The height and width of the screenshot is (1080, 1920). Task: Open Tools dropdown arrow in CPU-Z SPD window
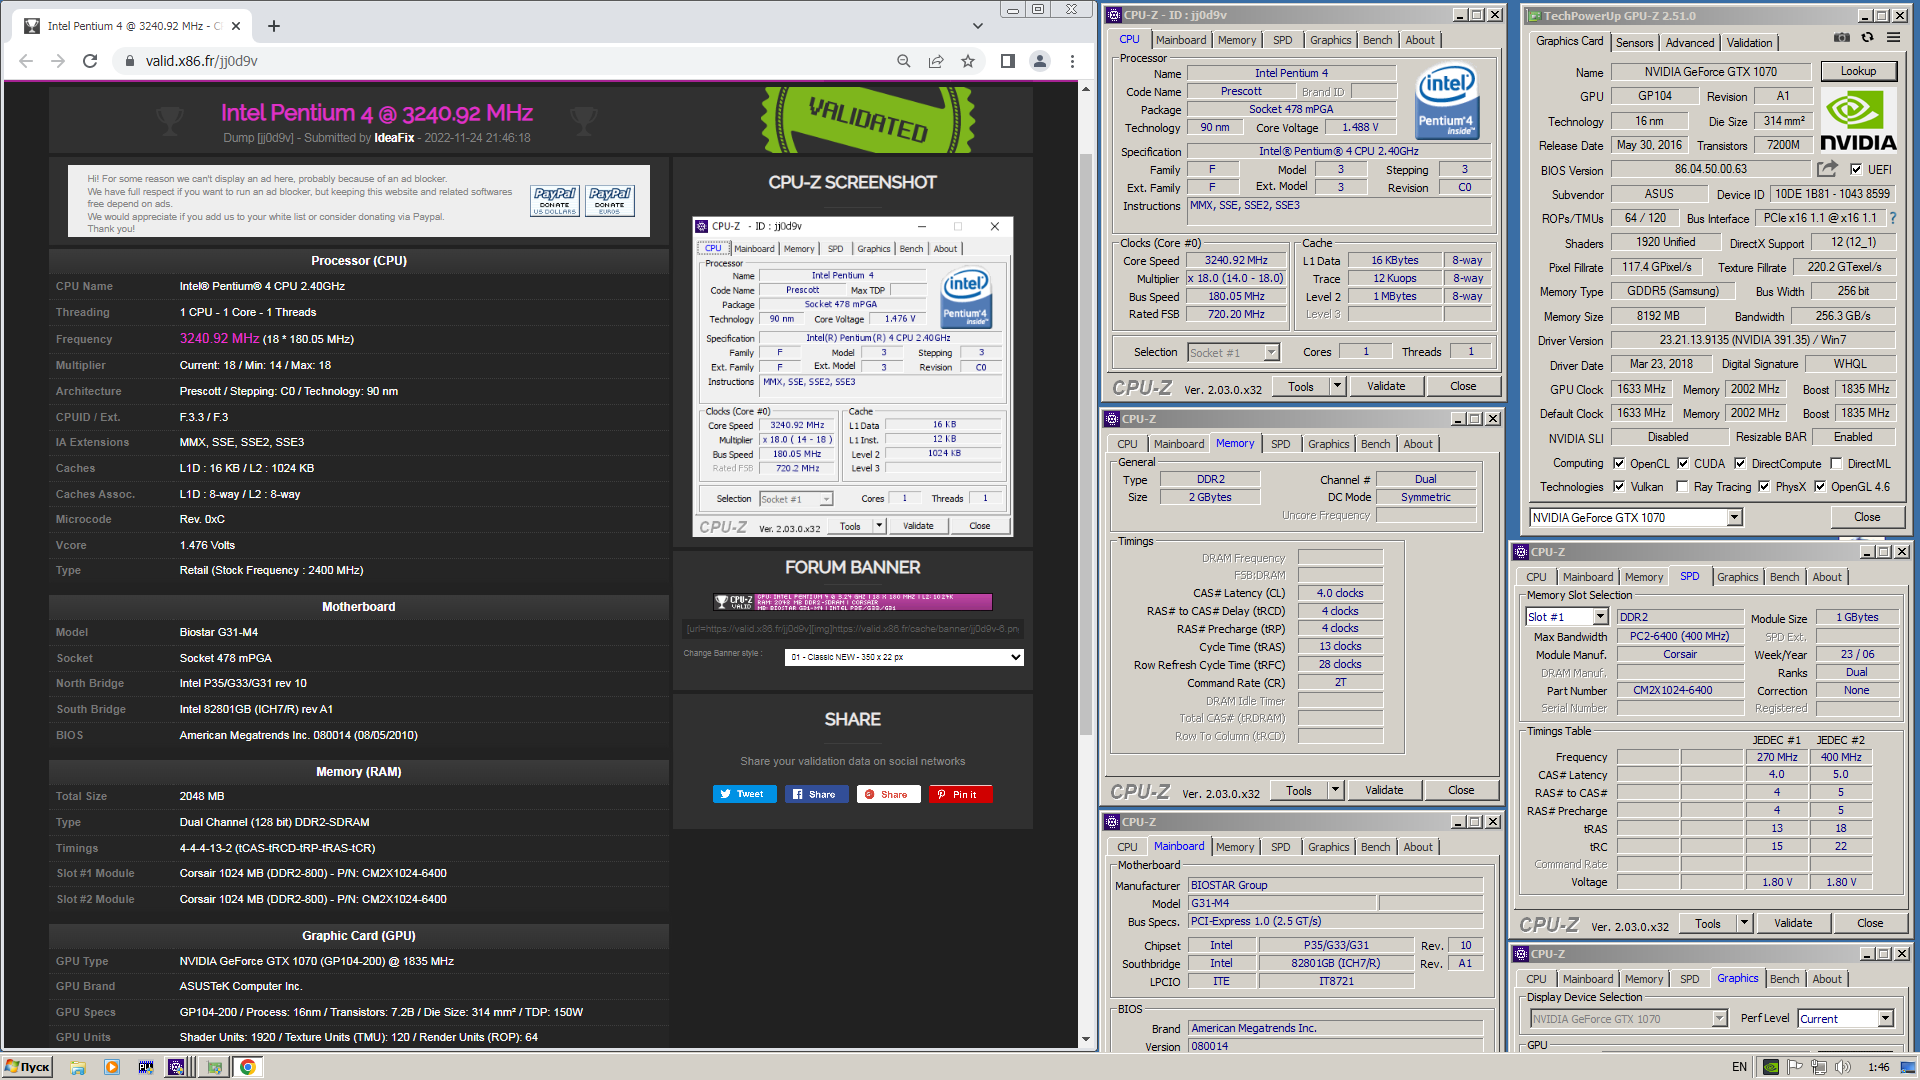1744,923
